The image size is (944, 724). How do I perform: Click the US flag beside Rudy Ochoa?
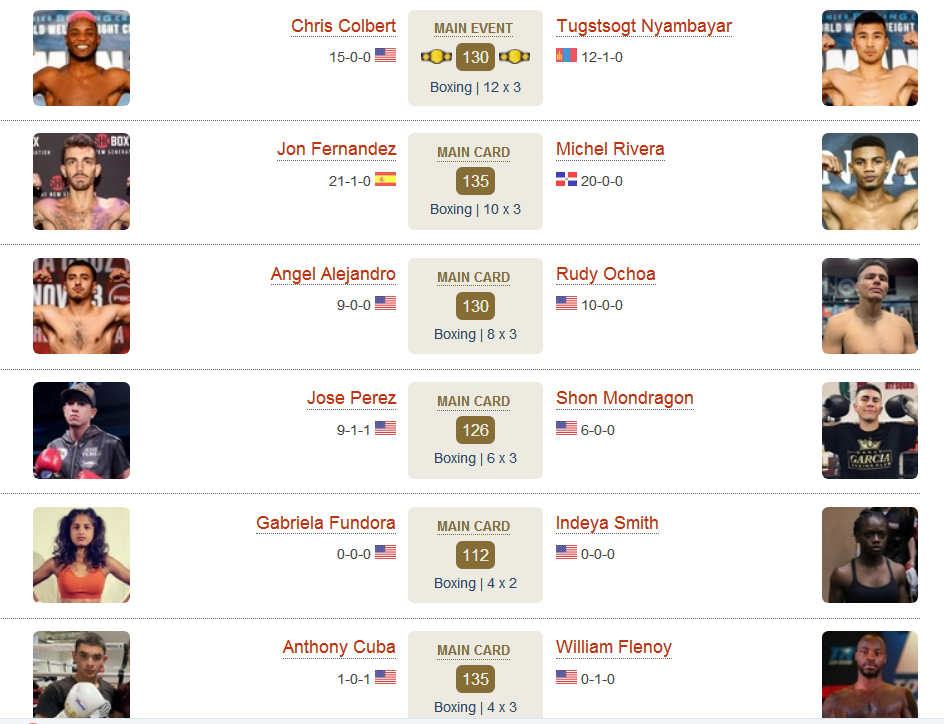pyautogui.click(x=566, y=303)
